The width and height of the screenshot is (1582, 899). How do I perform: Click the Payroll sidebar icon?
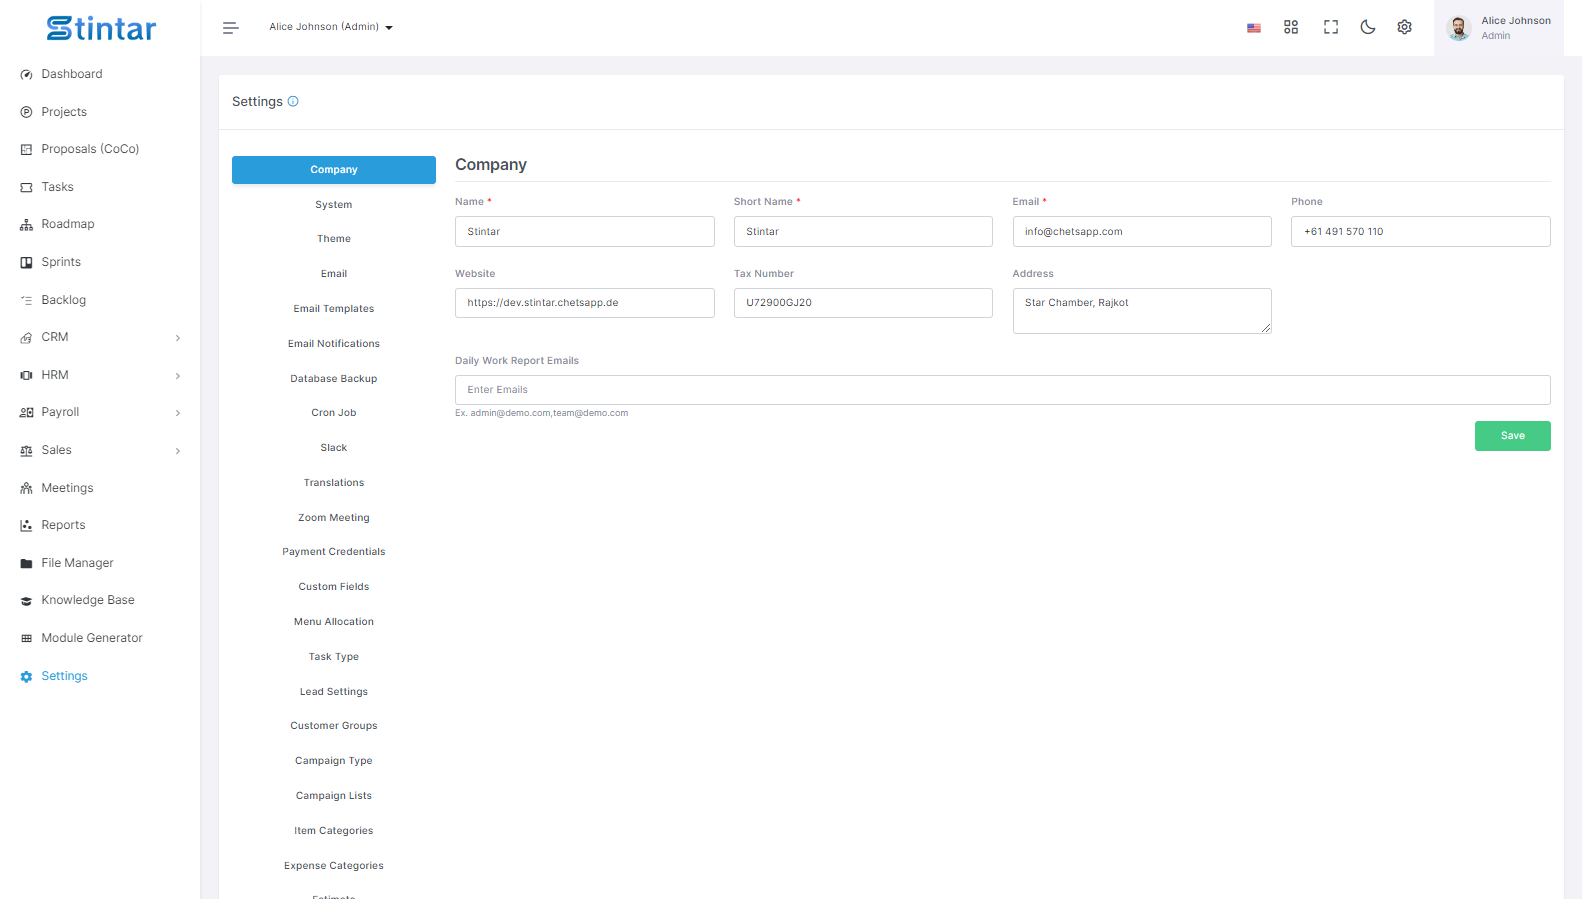pos(26,412)
